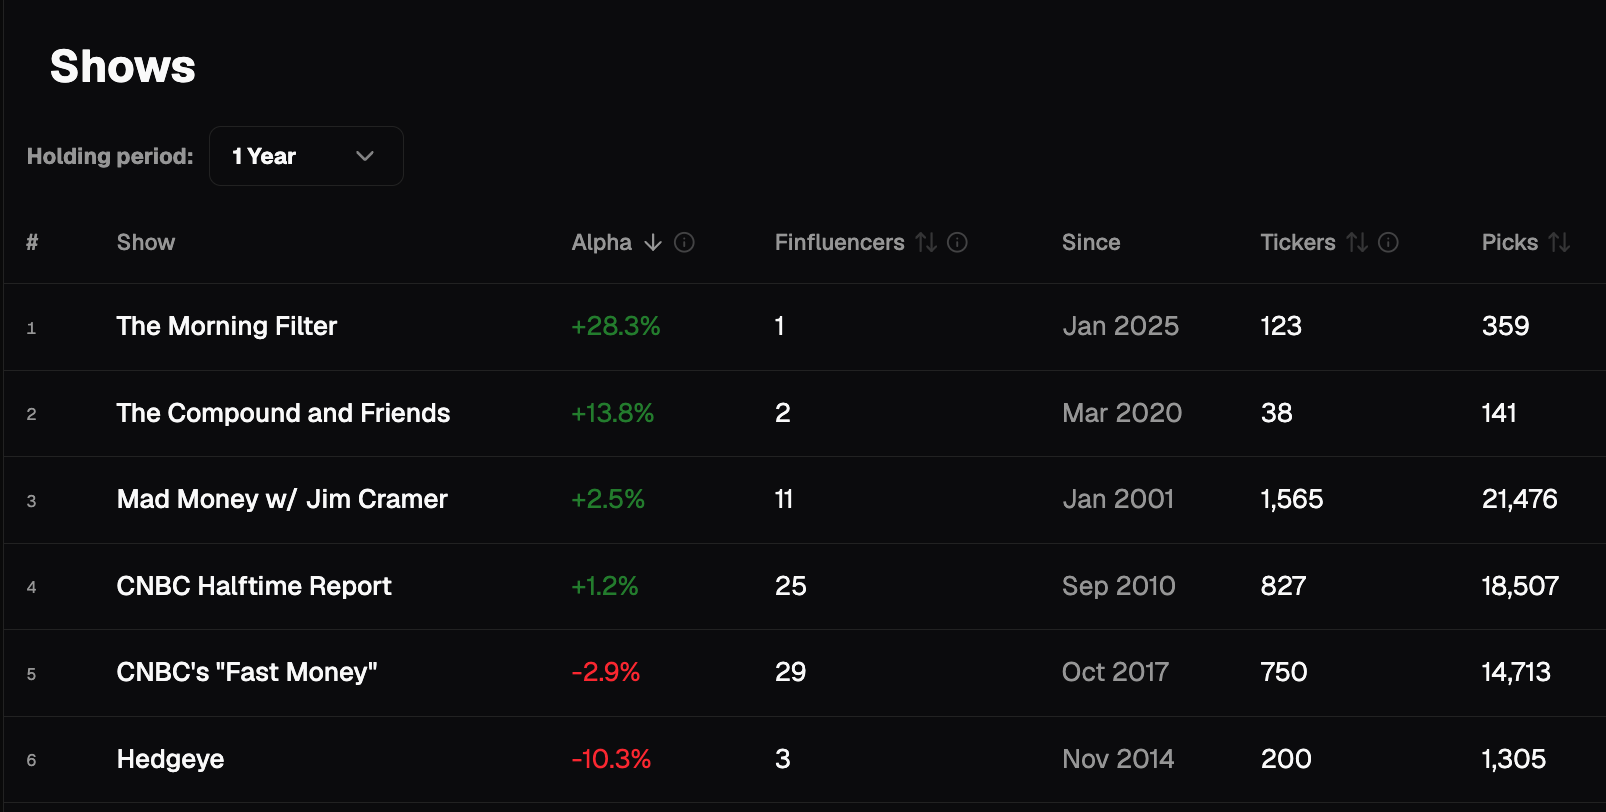Screen dimensions: 1606x812
Task: Click the Nov 2014 since date
Action: [1118, 759]
